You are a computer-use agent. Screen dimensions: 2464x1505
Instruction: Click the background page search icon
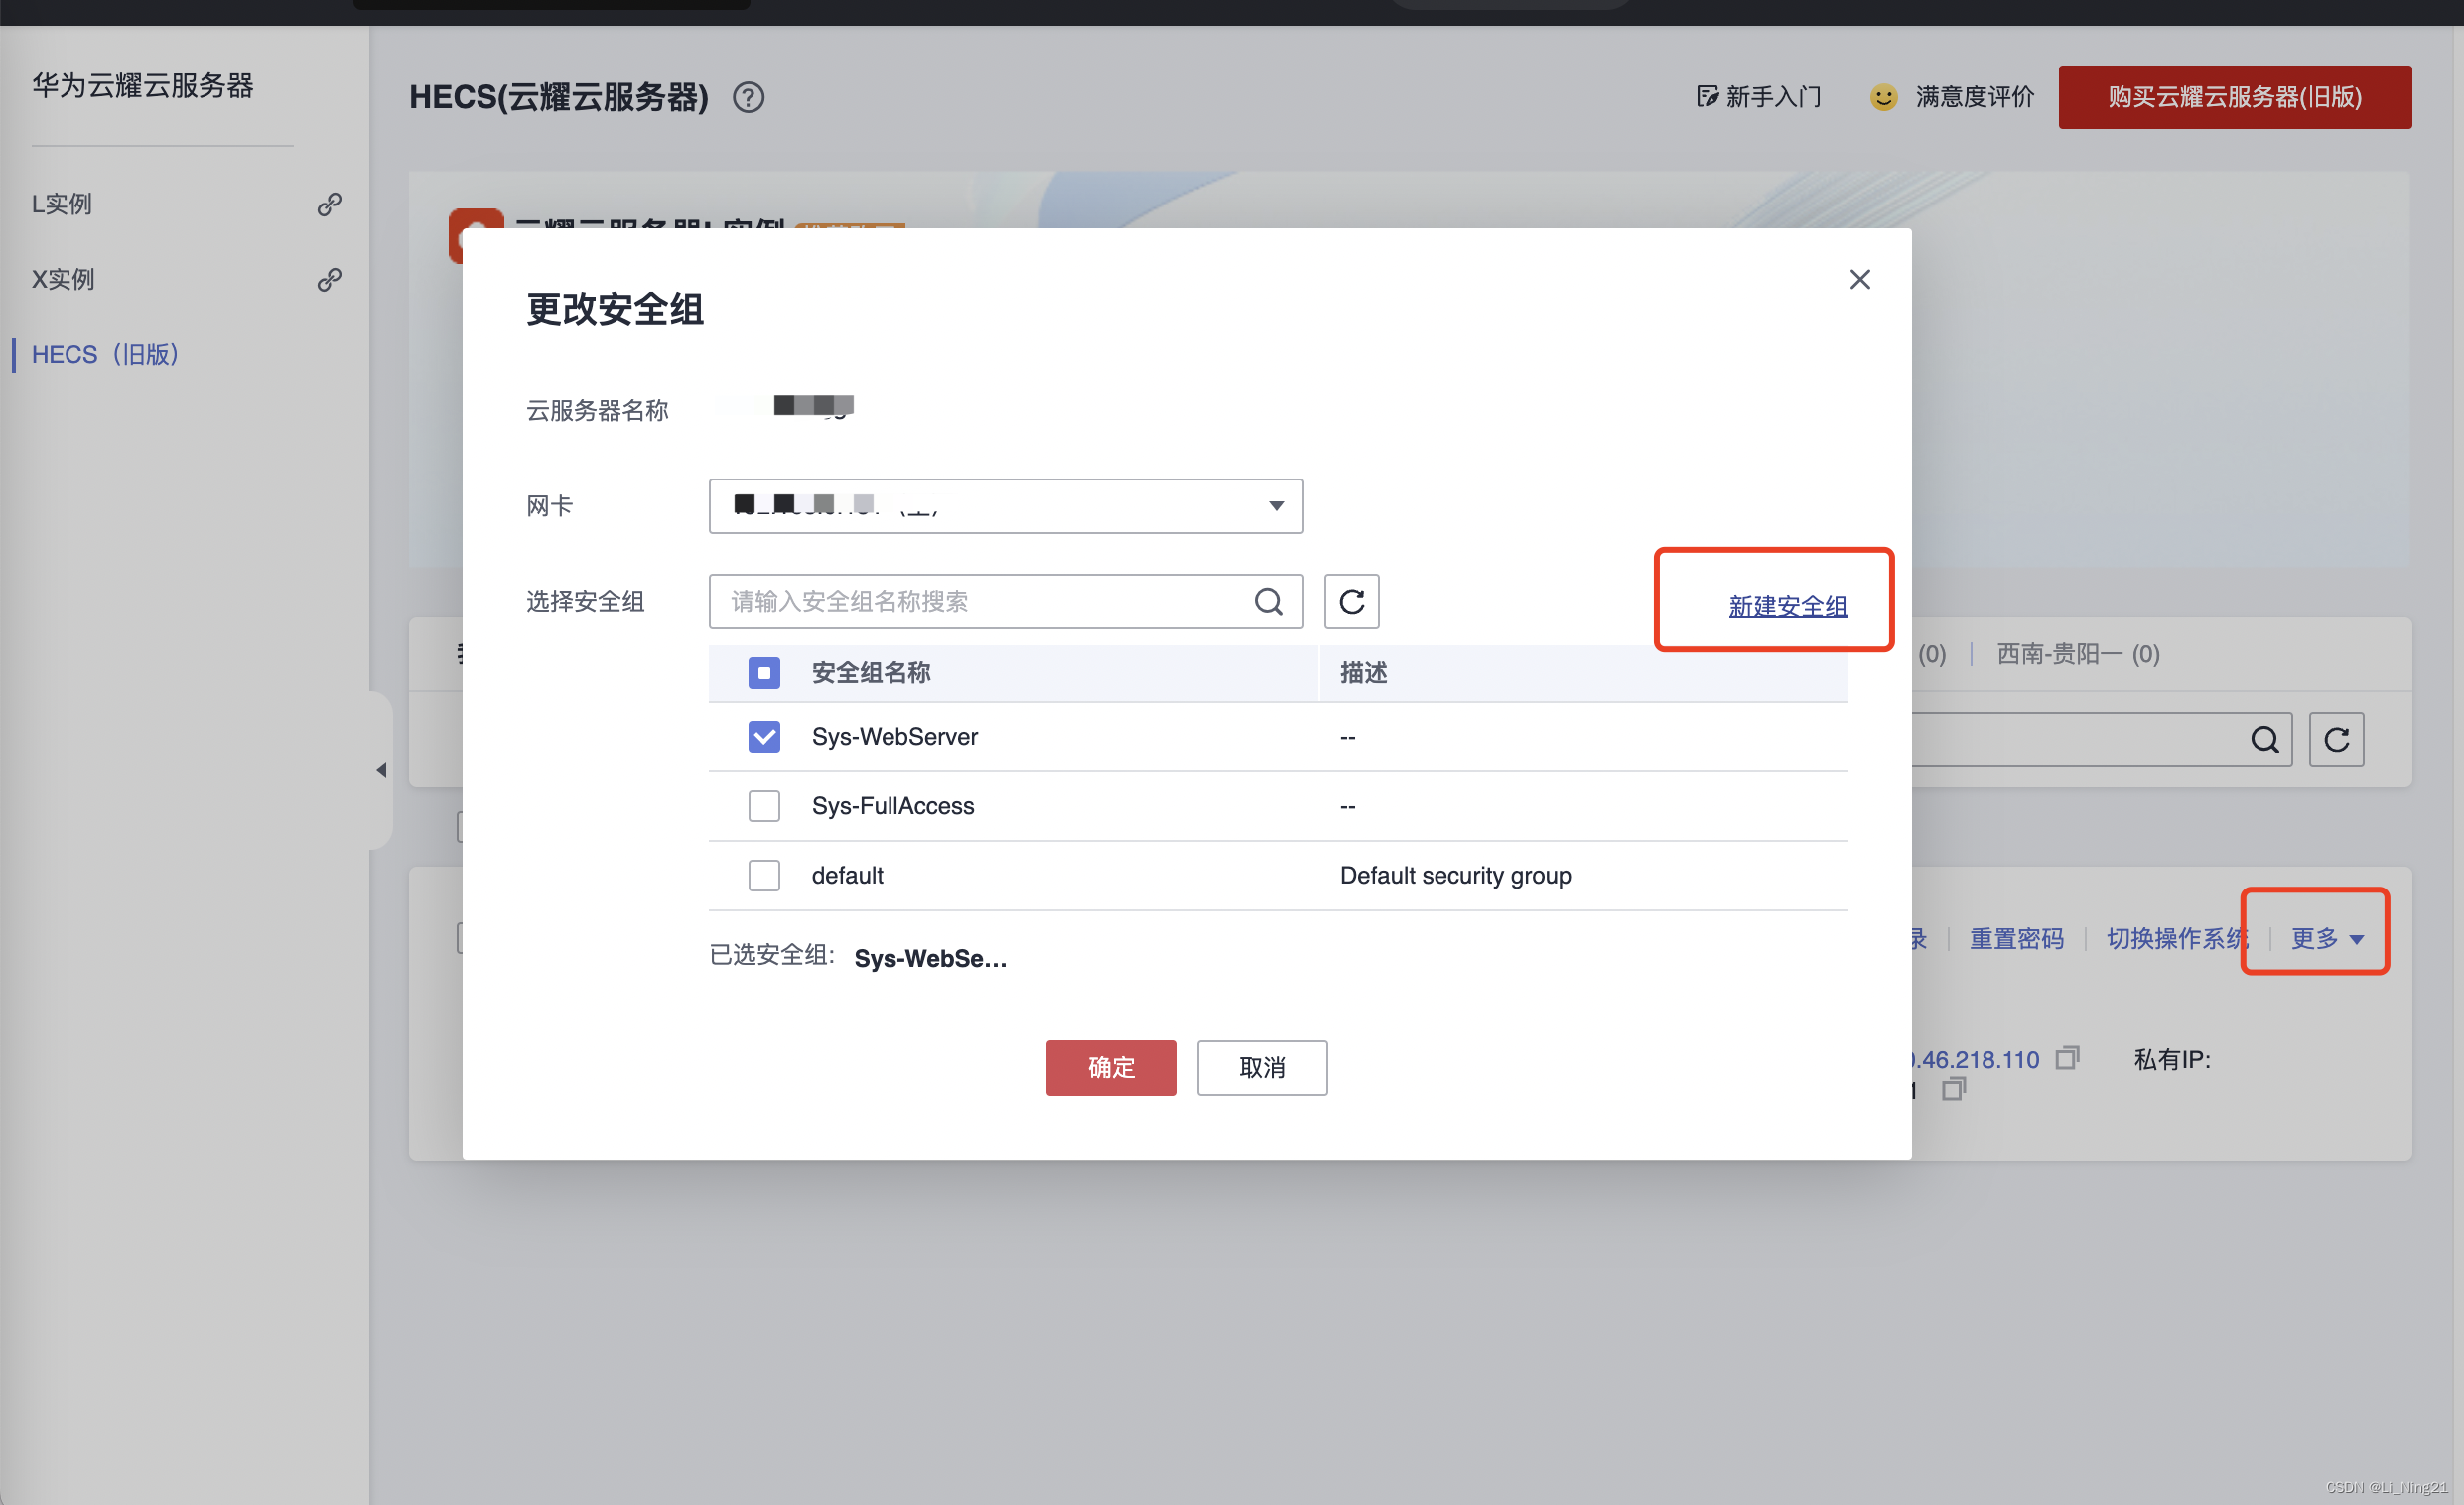(x=2264, y=740)
